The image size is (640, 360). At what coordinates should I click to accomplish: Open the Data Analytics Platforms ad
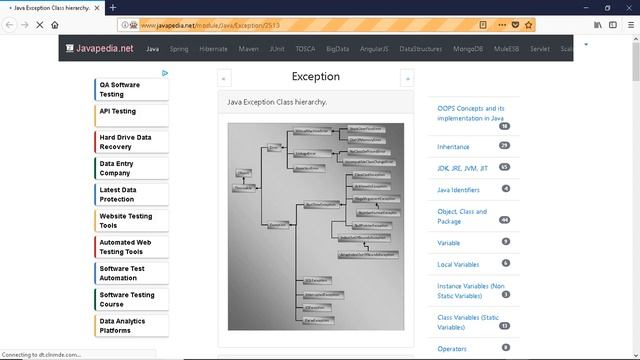[x=131, y=326]
